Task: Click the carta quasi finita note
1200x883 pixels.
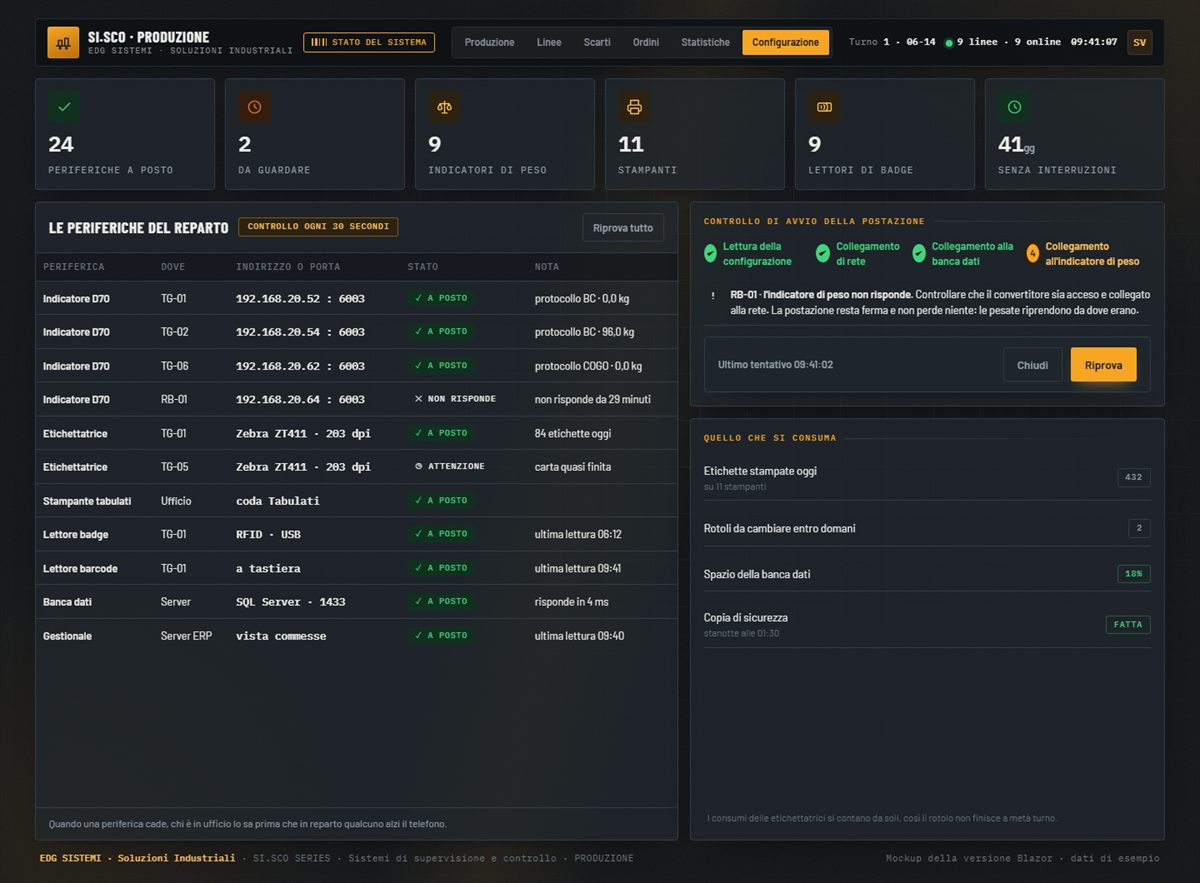Action: coord(573,467)
